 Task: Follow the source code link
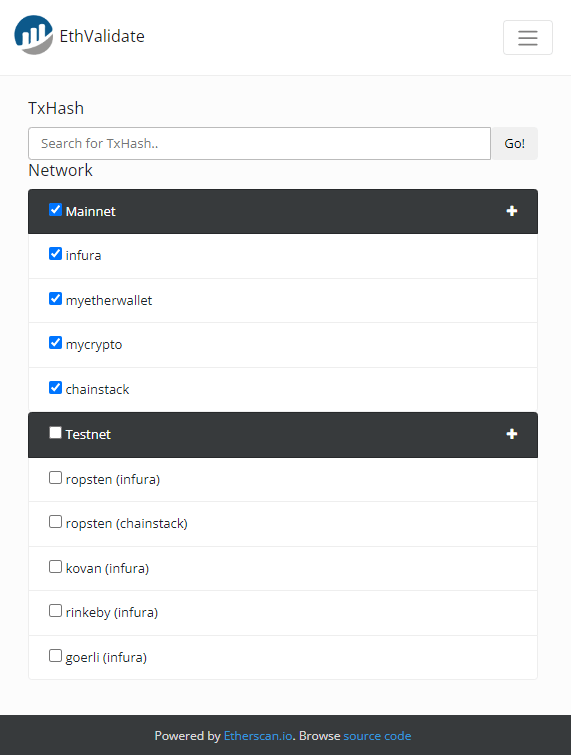point(377,736)
